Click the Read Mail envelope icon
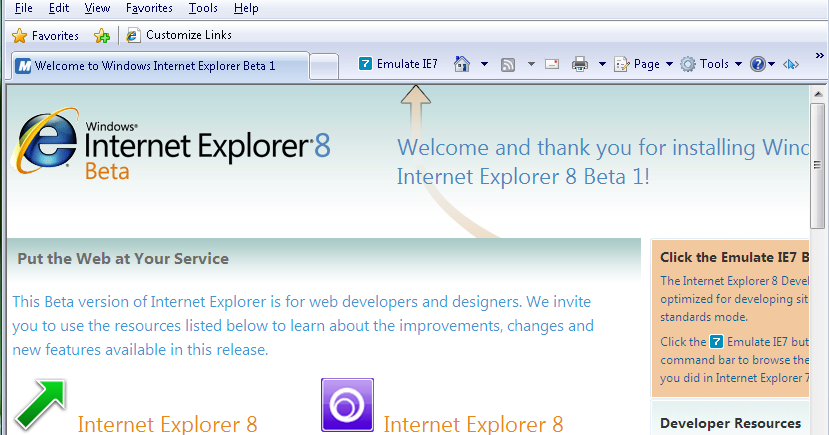 click(x=552, y=64)
